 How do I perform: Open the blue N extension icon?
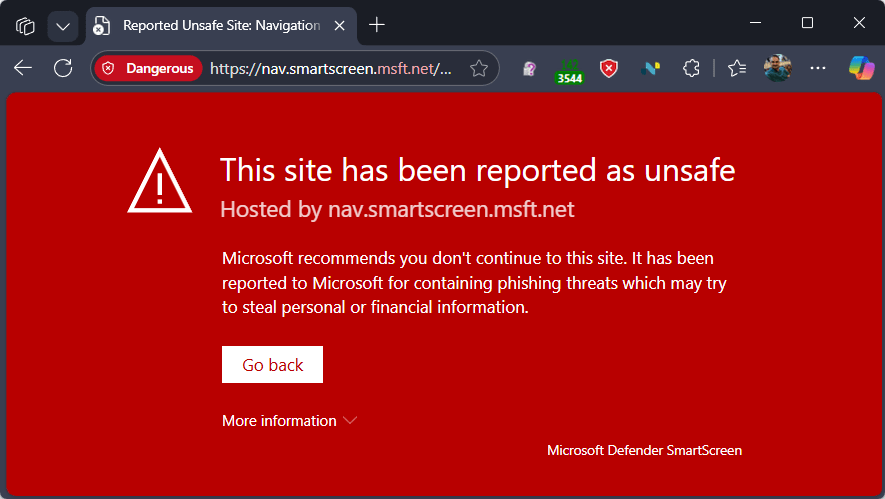pyautogui.click(x=650, y=68)
